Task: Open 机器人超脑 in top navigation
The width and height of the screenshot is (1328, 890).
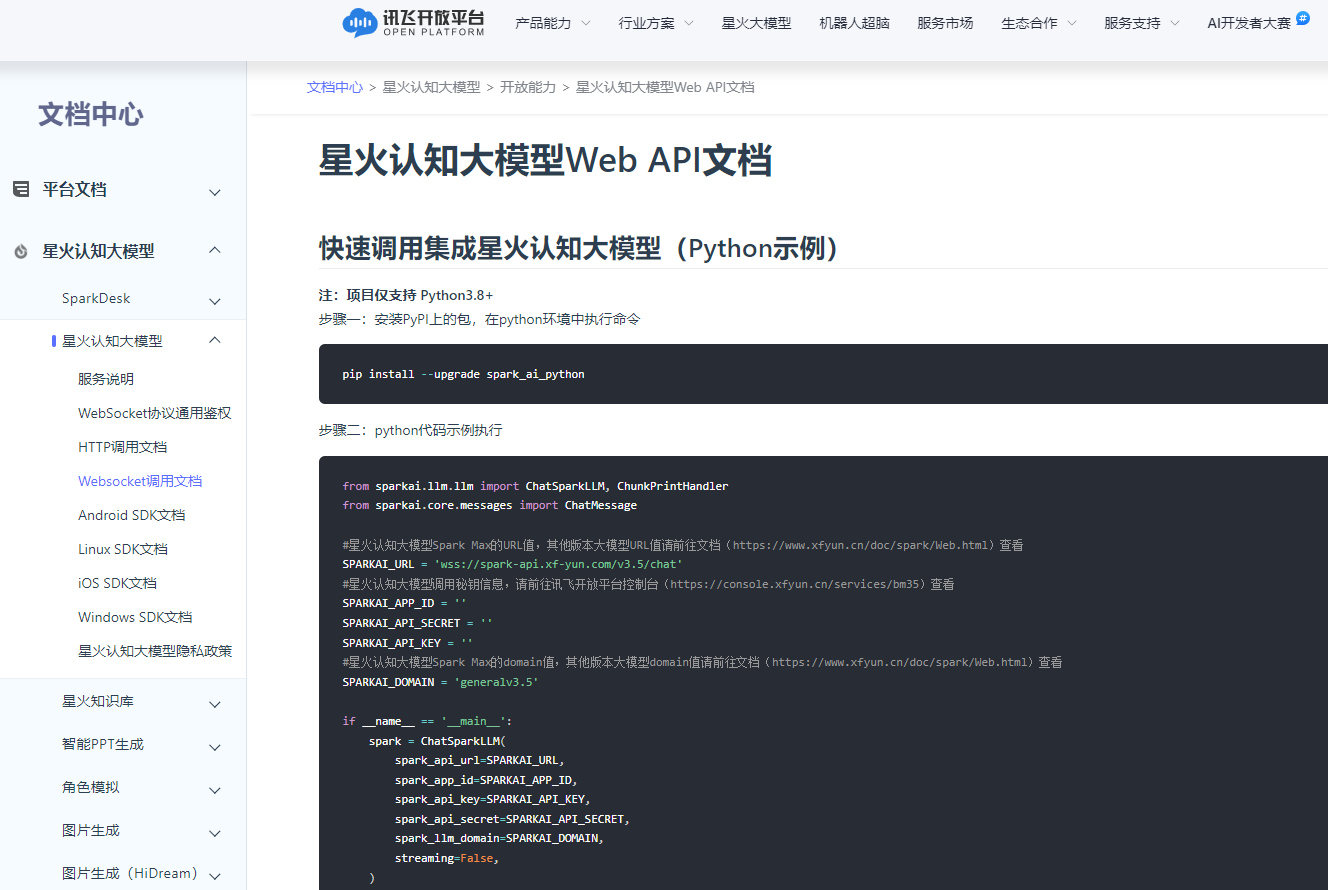Action: [x=854, y=23]
